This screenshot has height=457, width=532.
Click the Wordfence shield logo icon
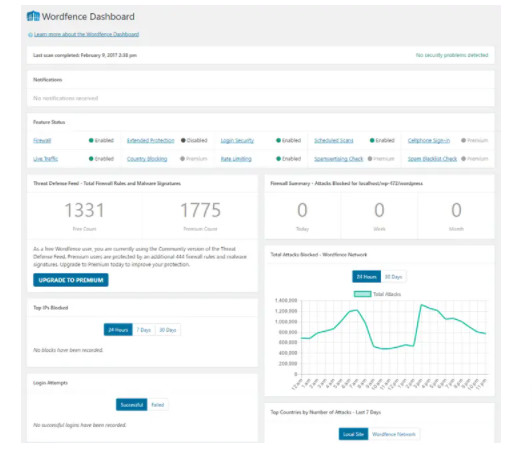33,16
